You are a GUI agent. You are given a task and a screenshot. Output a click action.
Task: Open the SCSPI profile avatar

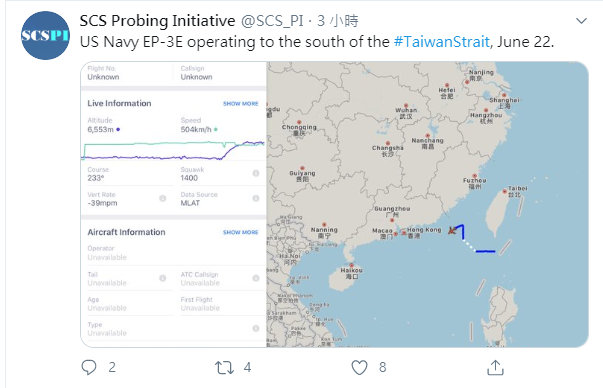pos(45,35)
